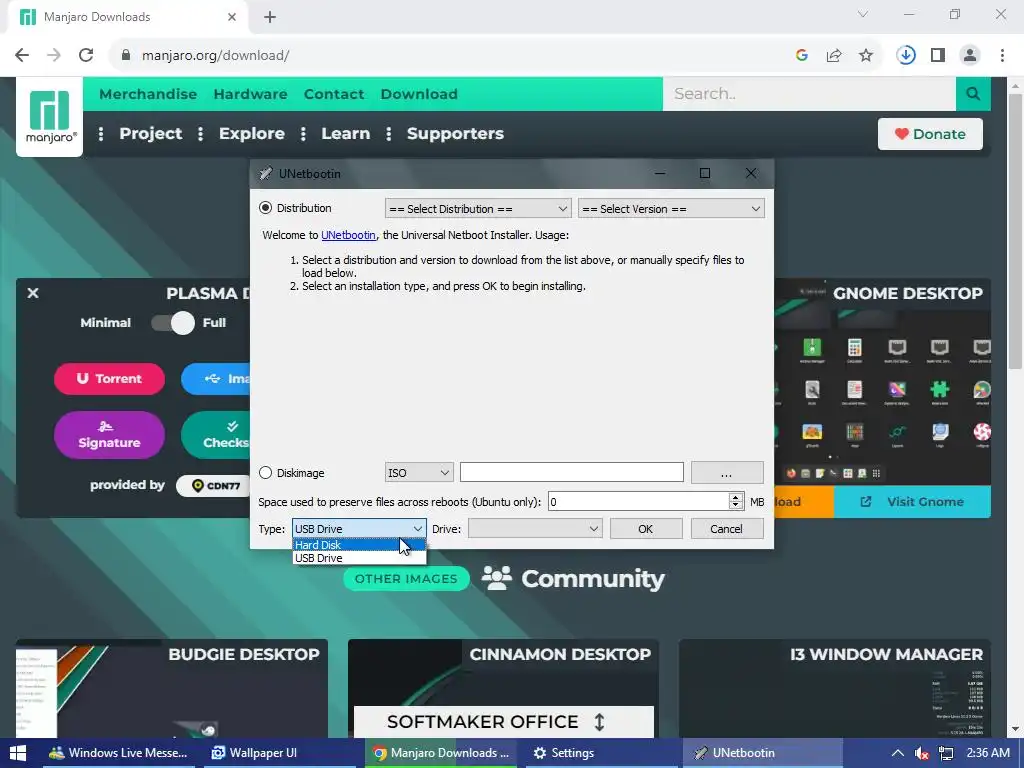Click the Chrome address bar URL
Viewport: 1024px width, 768px height.
pos(216,56)
